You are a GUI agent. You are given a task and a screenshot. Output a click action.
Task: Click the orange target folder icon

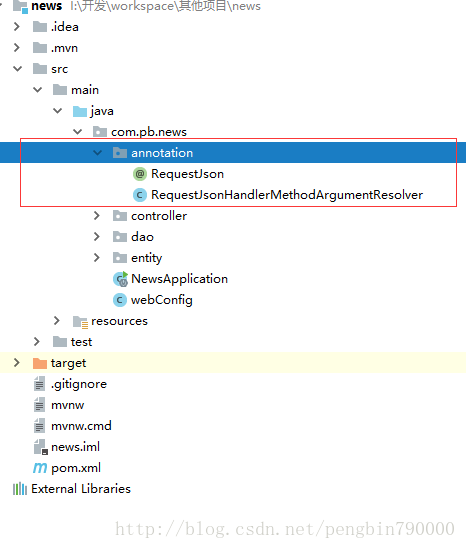click(x=40, y=363)
